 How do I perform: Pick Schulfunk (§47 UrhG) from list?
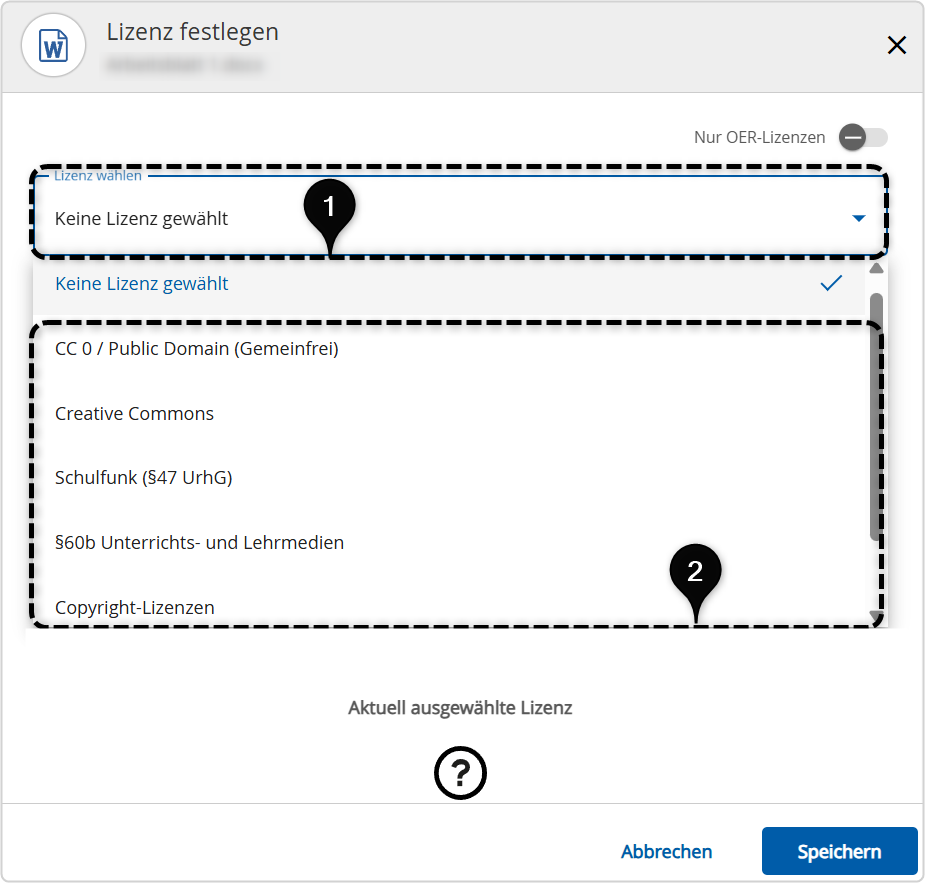pos(144,478)
